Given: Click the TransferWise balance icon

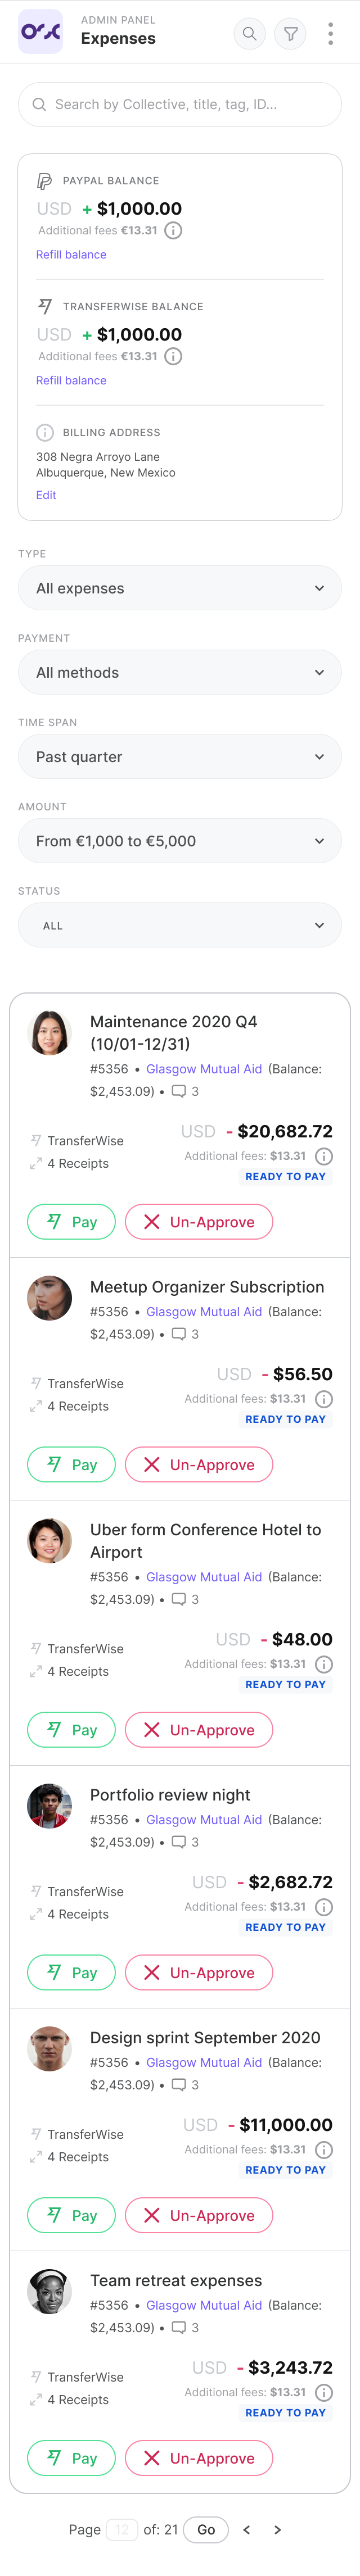Looking at the screenshot, I should click(x=43, y=306).
